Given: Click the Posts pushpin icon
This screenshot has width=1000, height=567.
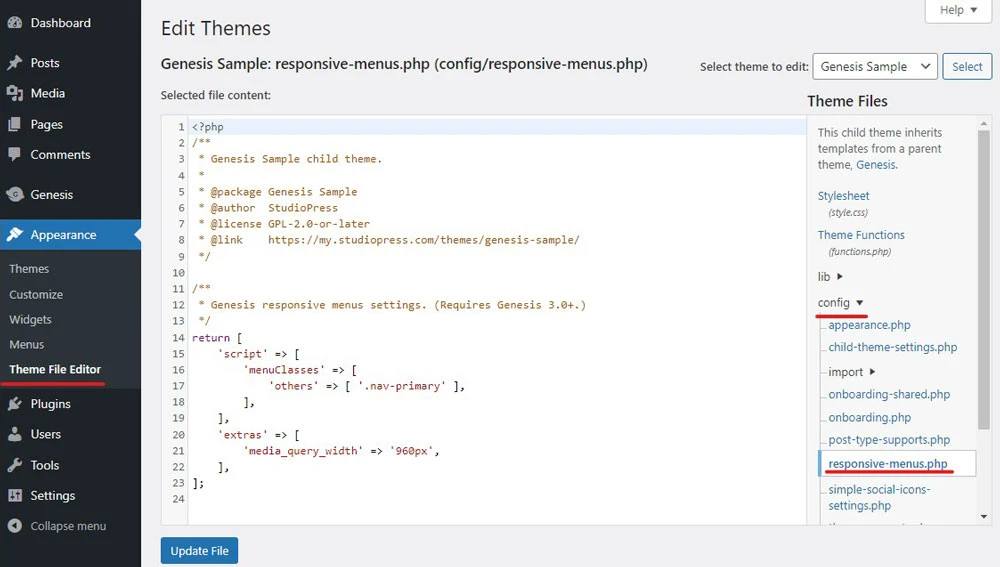Looking at the screenshot, I should pos(15,63).
